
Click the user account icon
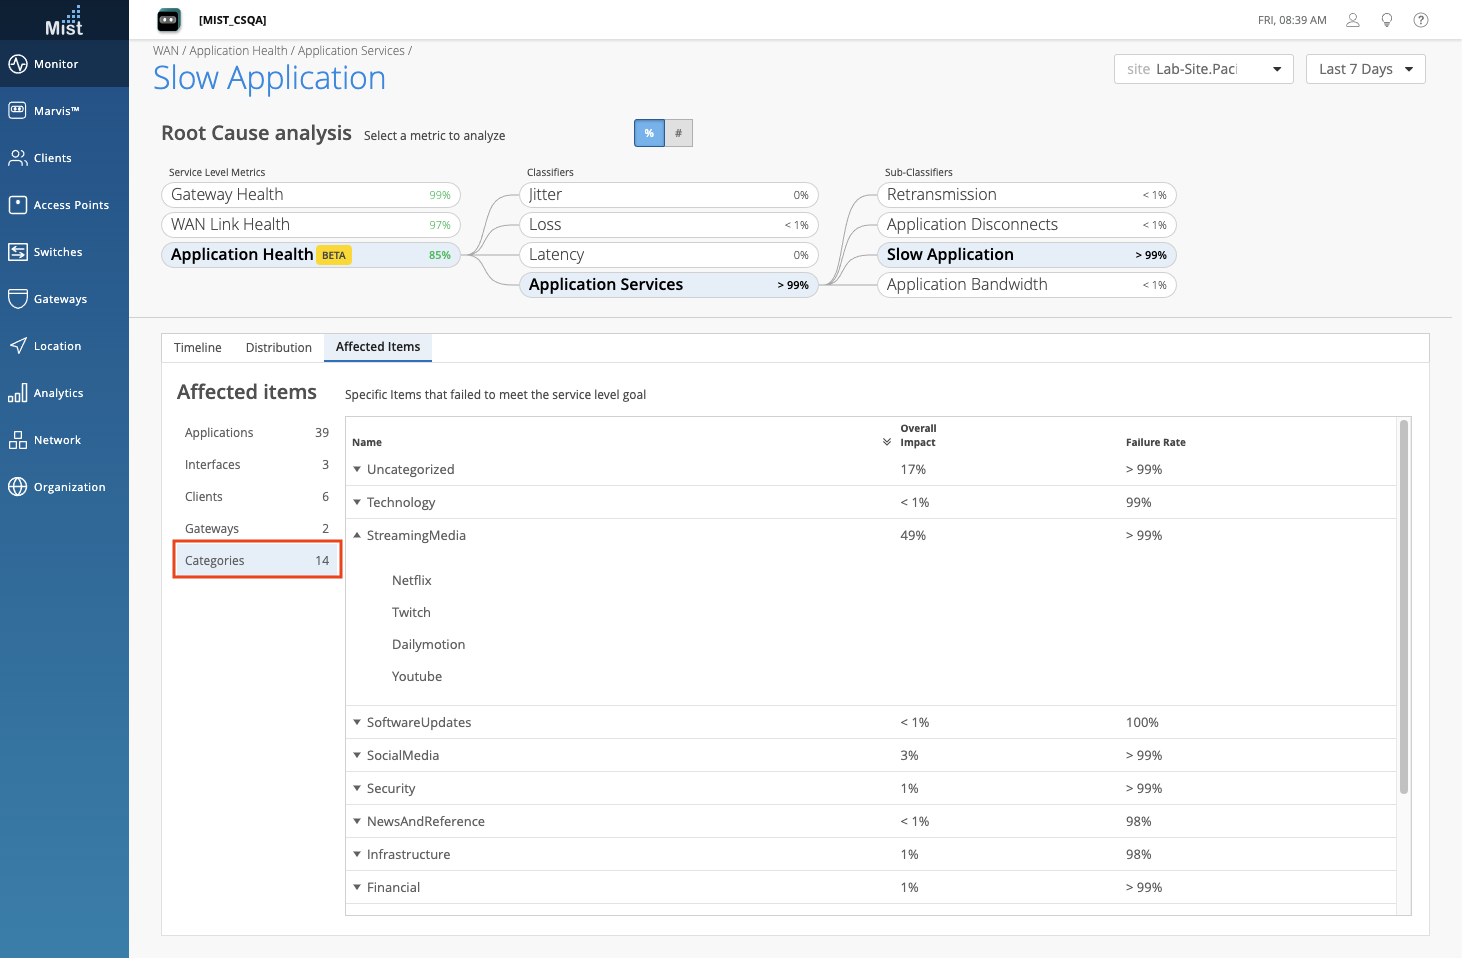coord(1353,20)
